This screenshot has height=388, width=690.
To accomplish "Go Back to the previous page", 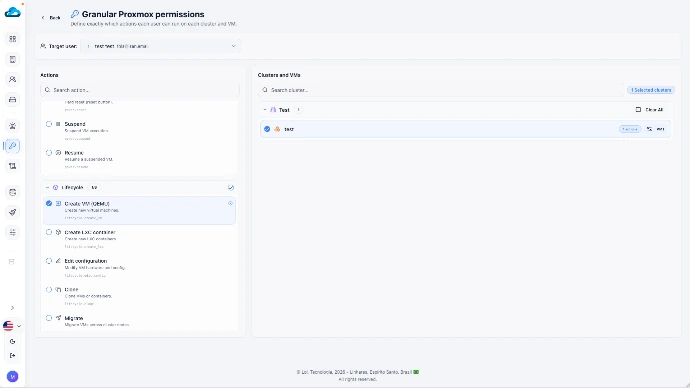I will (51, 18).
